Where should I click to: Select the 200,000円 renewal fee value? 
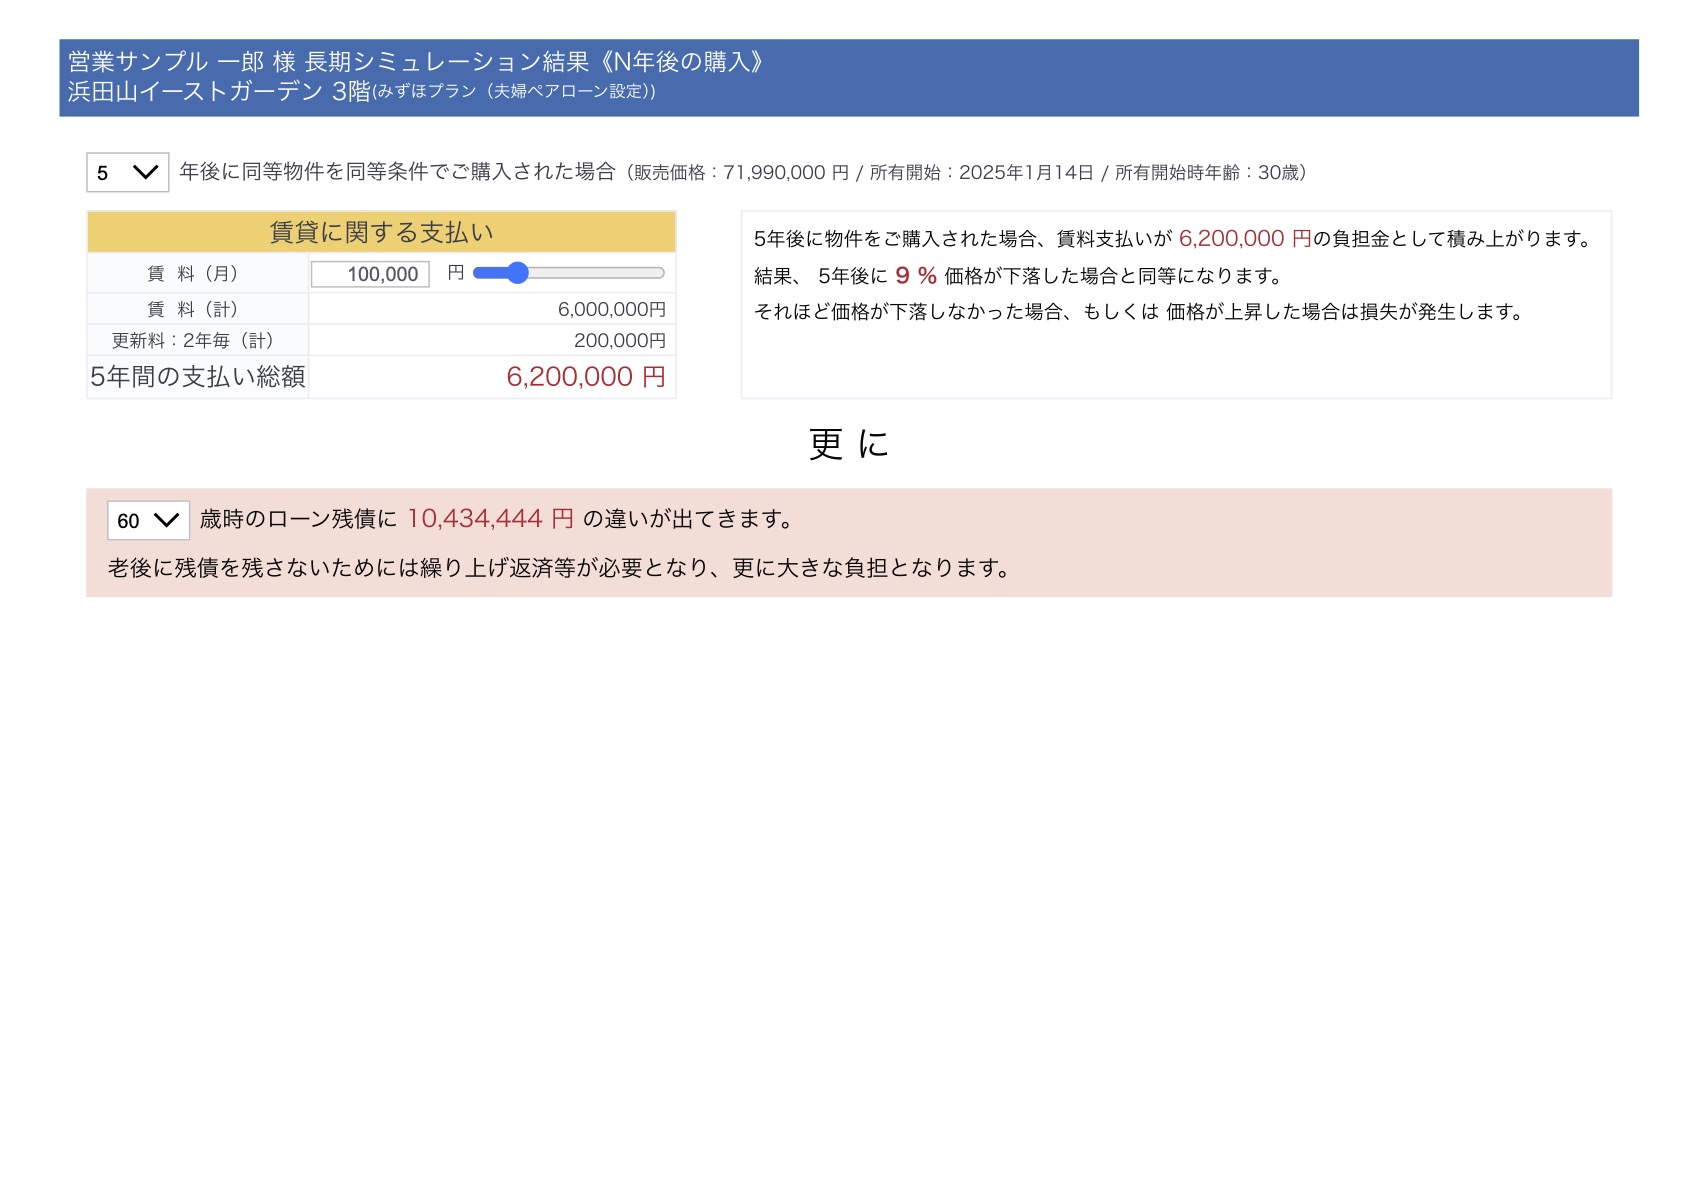tap(619, 341)
